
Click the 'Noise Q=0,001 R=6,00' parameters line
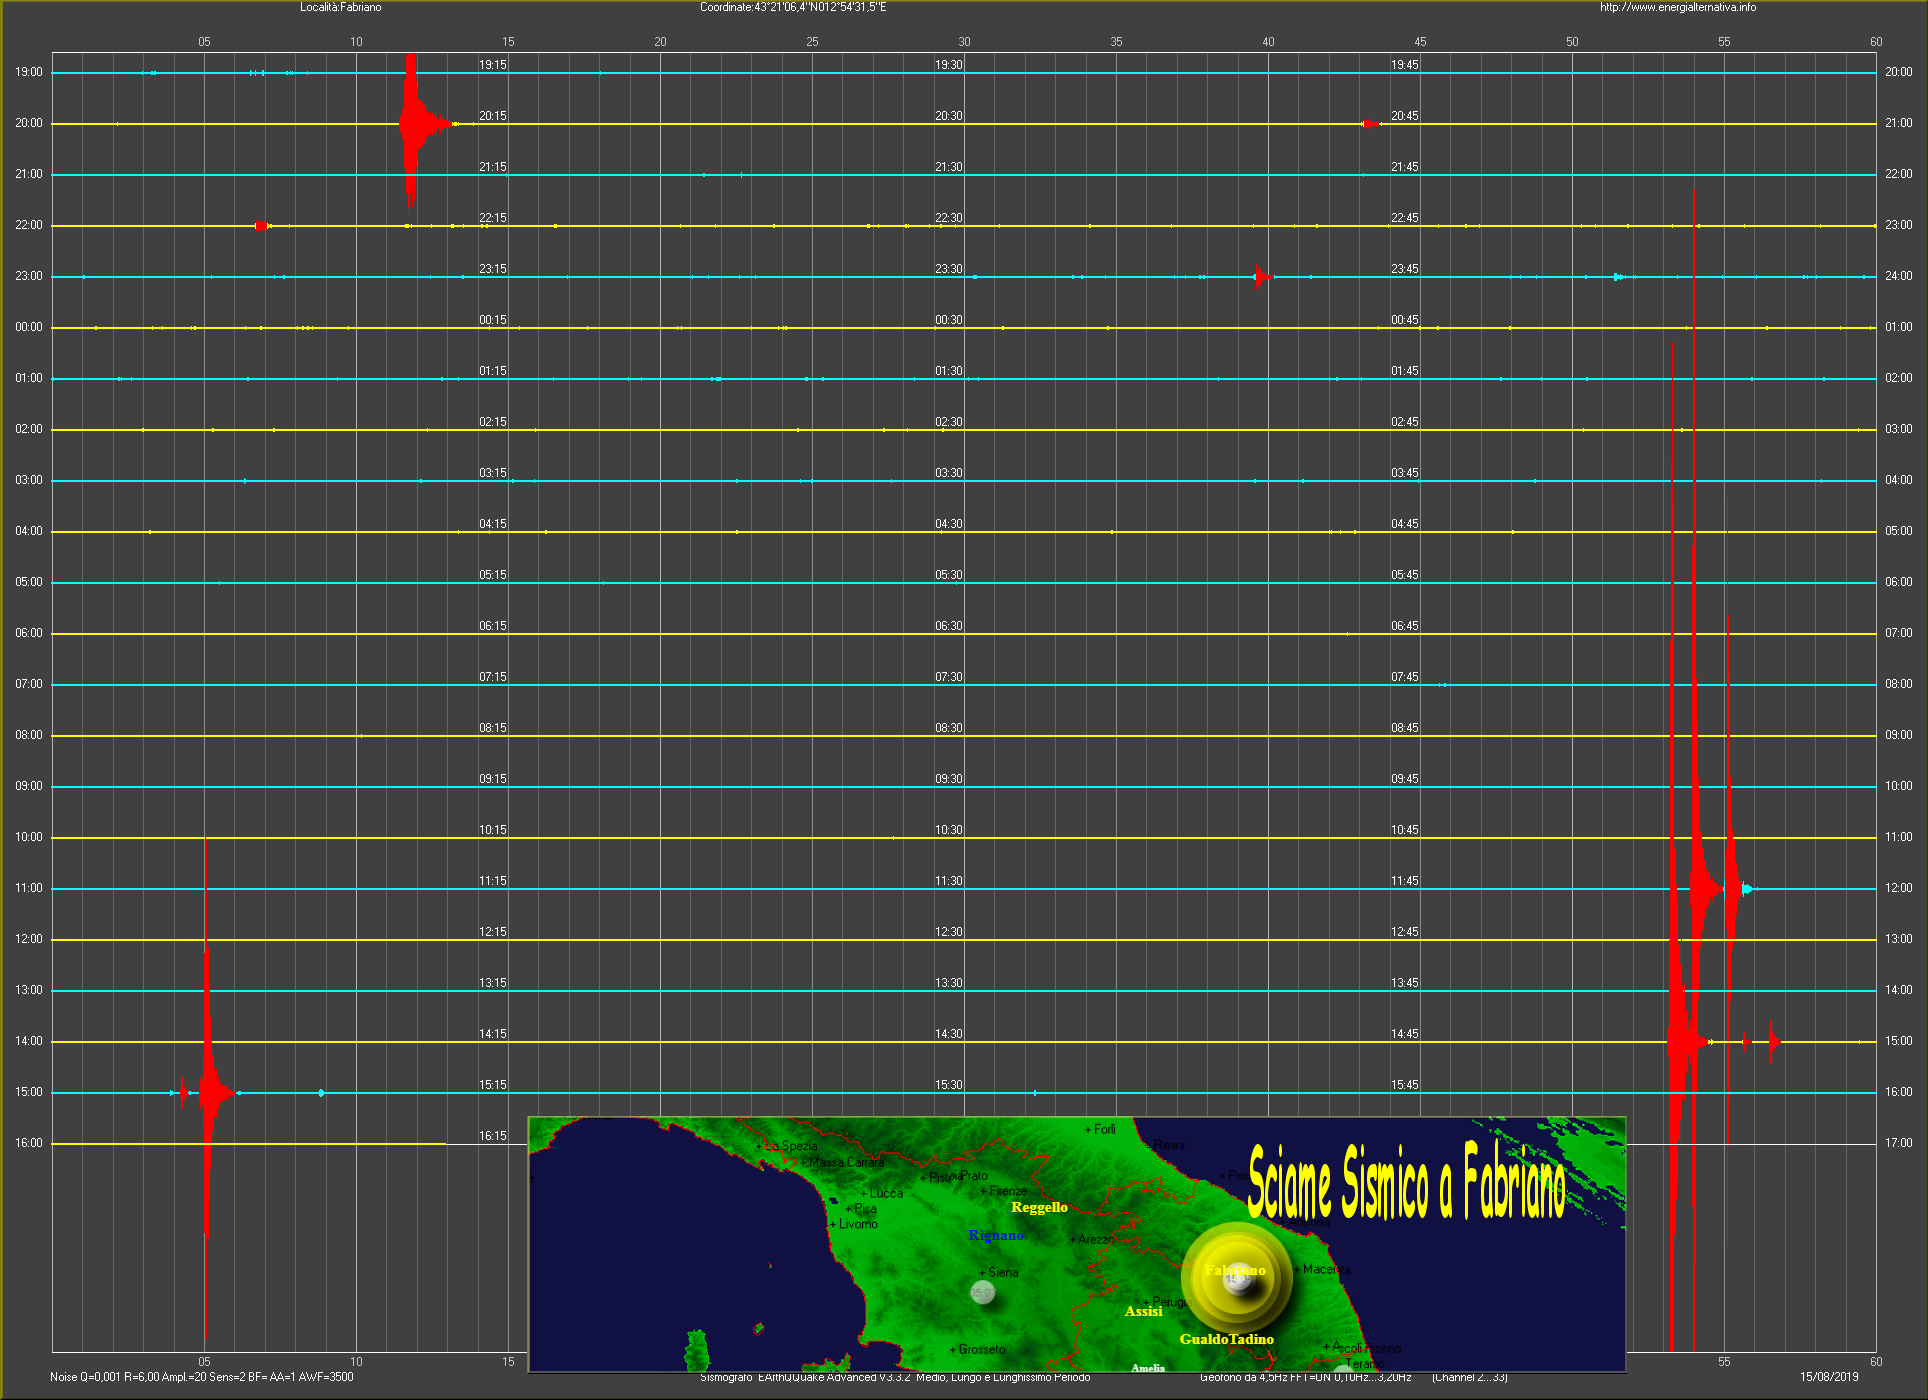[201, 1377]
